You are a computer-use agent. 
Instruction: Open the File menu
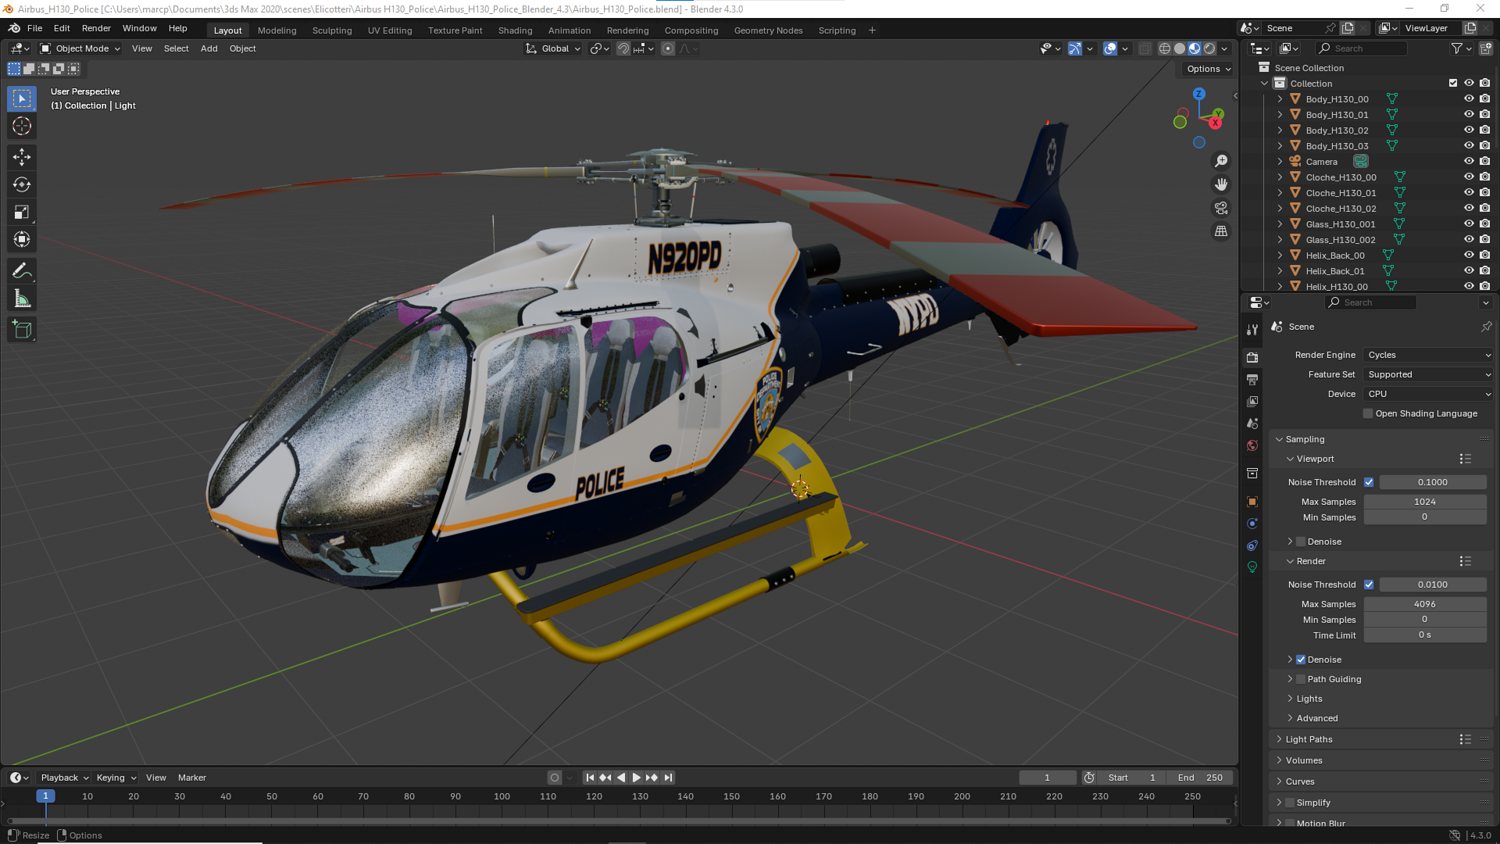pyautogui.click(x=35, y=29)
